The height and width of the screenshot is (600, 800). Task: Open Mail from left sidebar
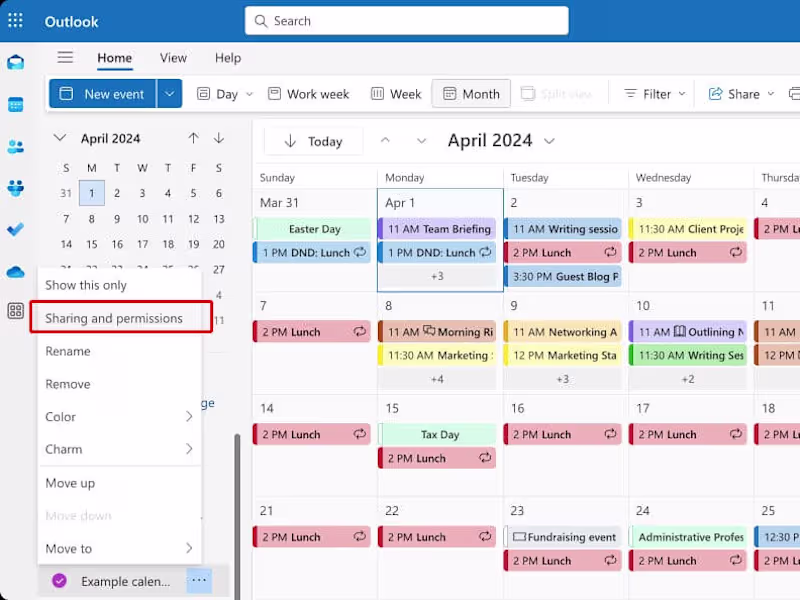click(x=16, y=63)
